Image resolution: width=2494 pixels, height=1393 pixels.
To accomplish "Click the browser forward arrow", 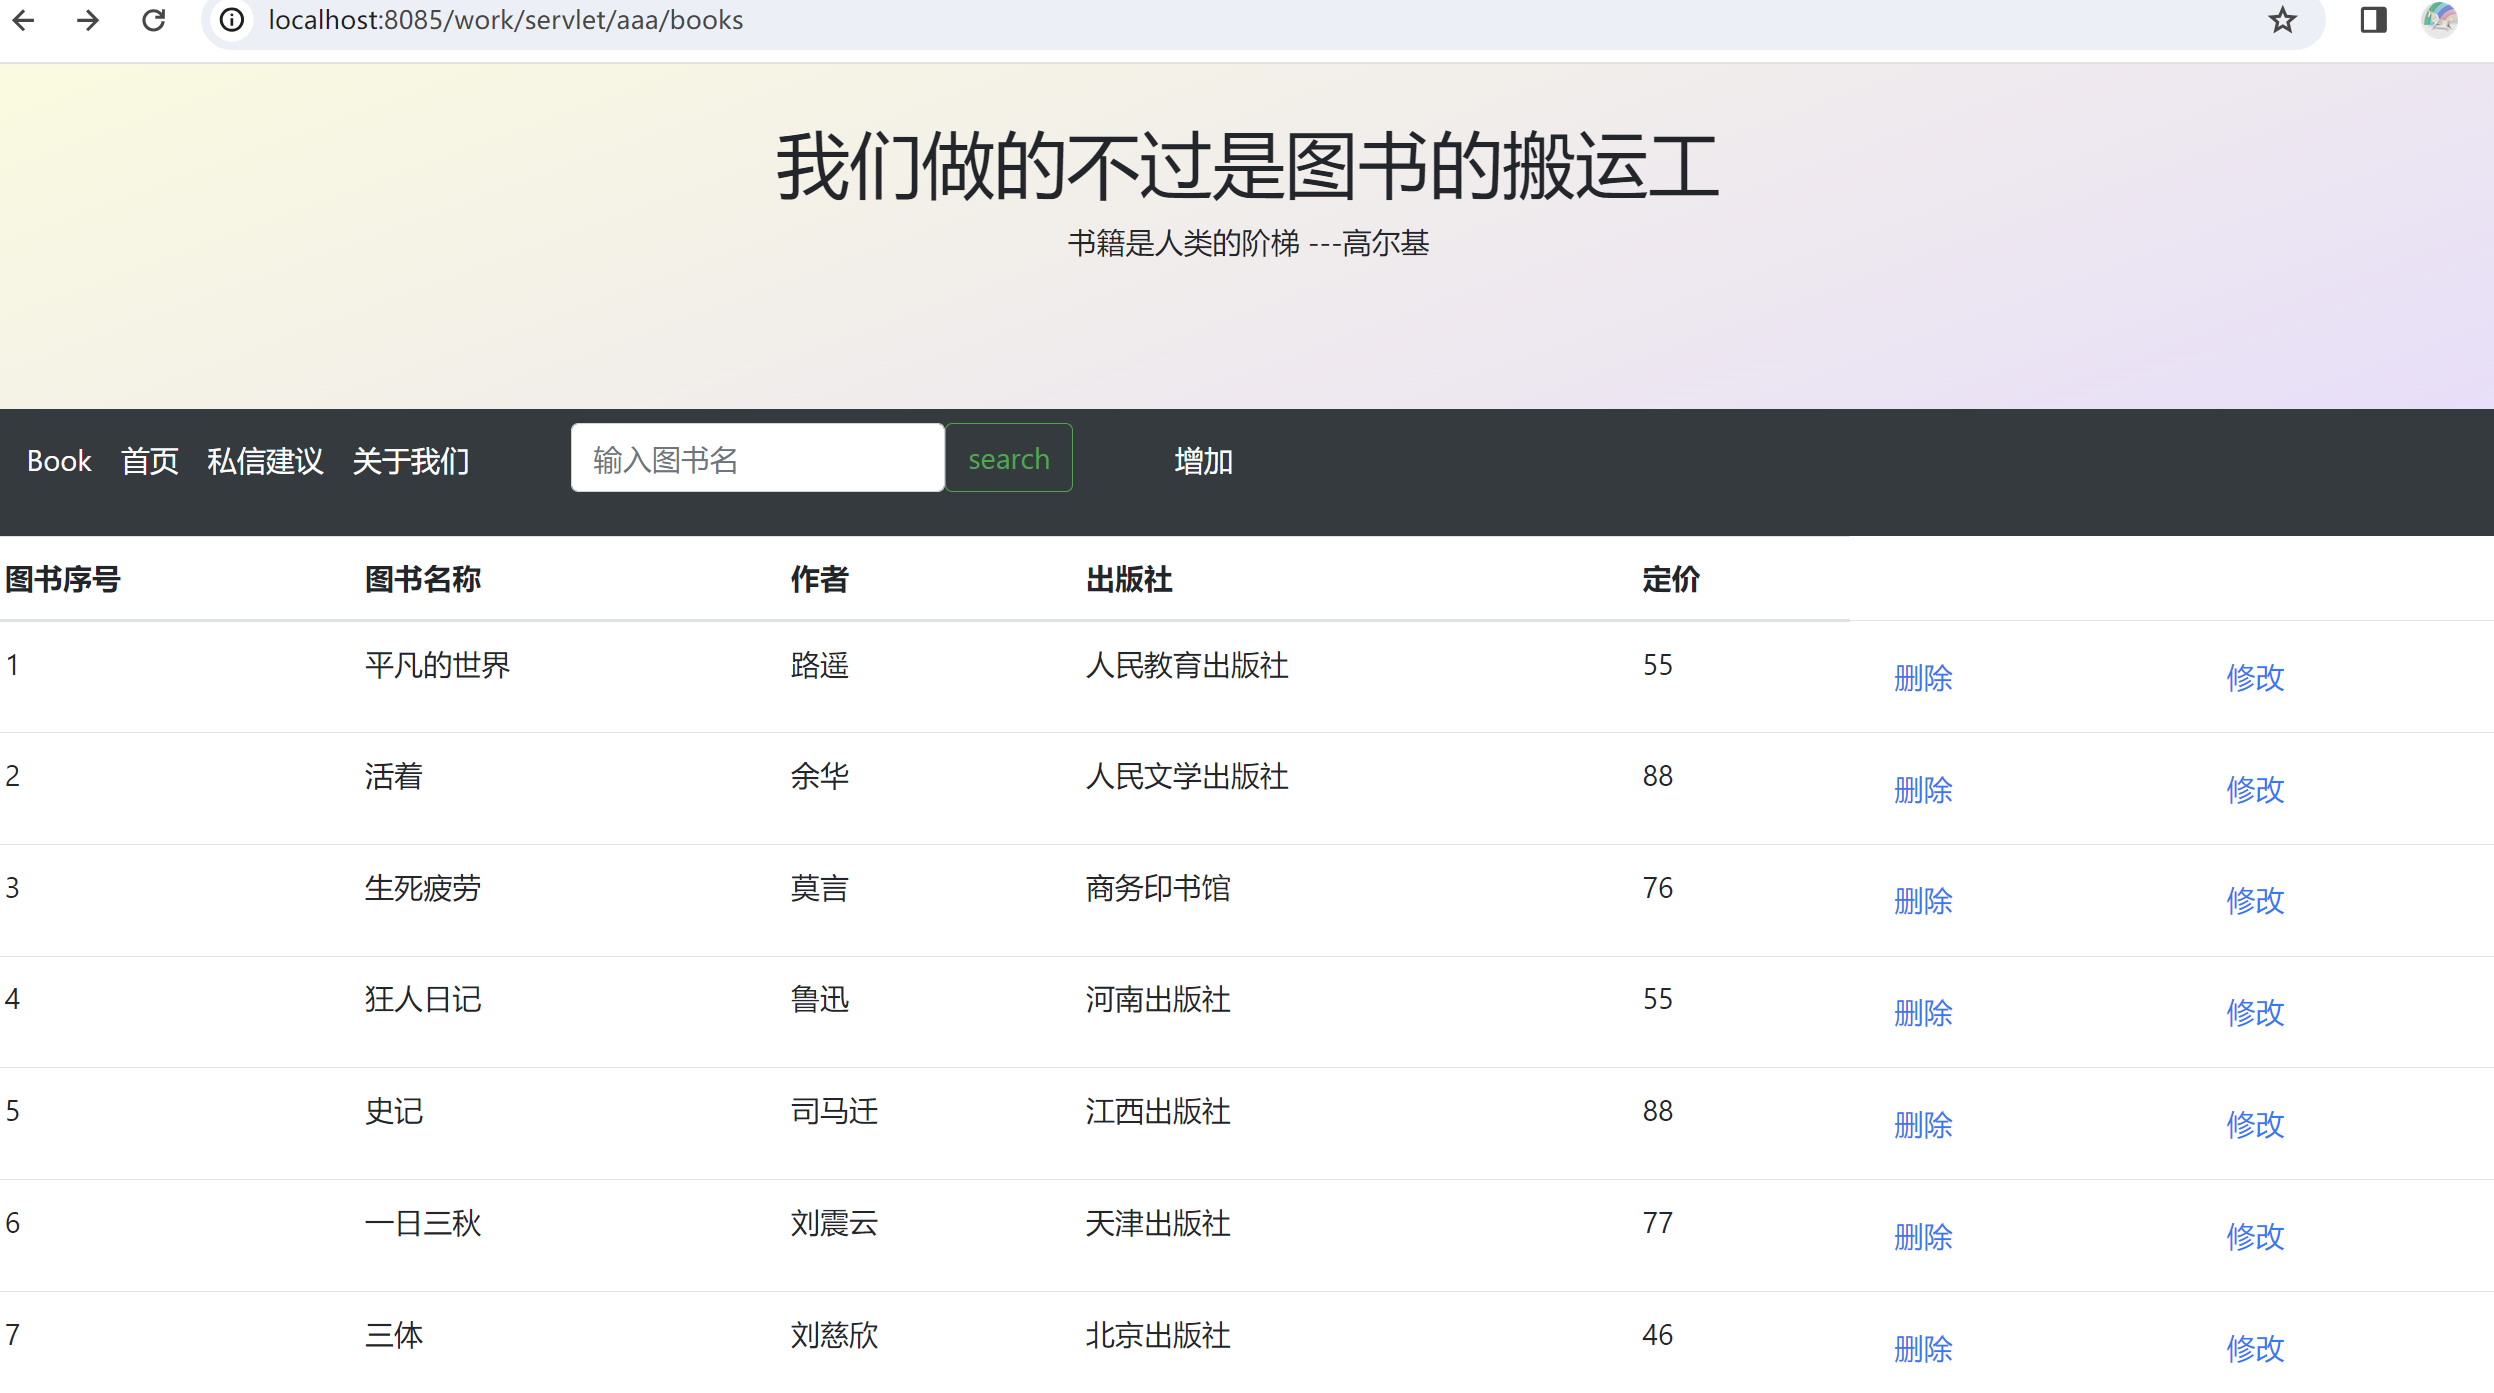I will [x=88, y=20].
